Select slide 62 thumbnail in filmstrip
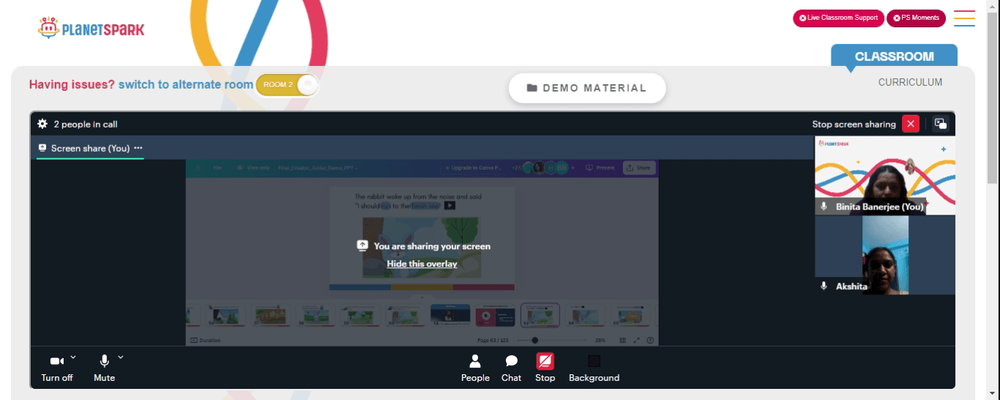 point(495,315)
